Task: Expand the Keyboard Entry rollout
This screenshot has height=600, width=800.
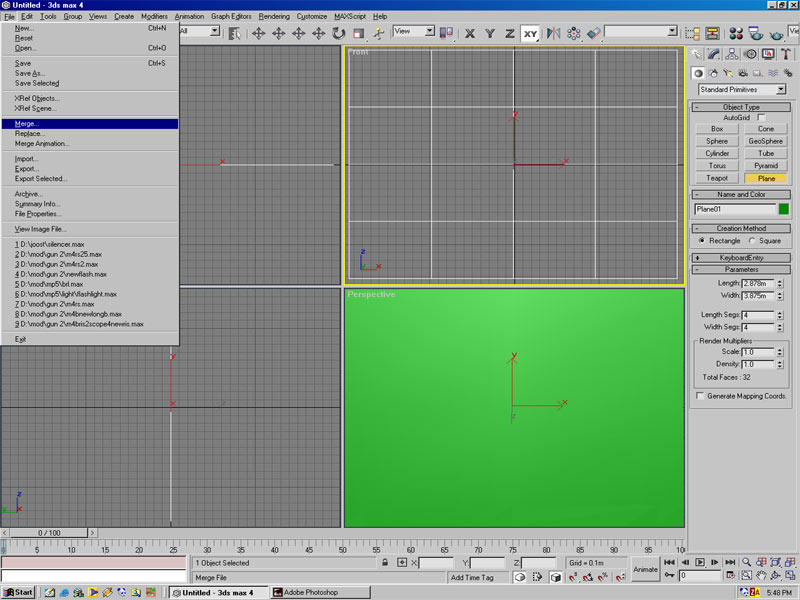Action: 740,257
